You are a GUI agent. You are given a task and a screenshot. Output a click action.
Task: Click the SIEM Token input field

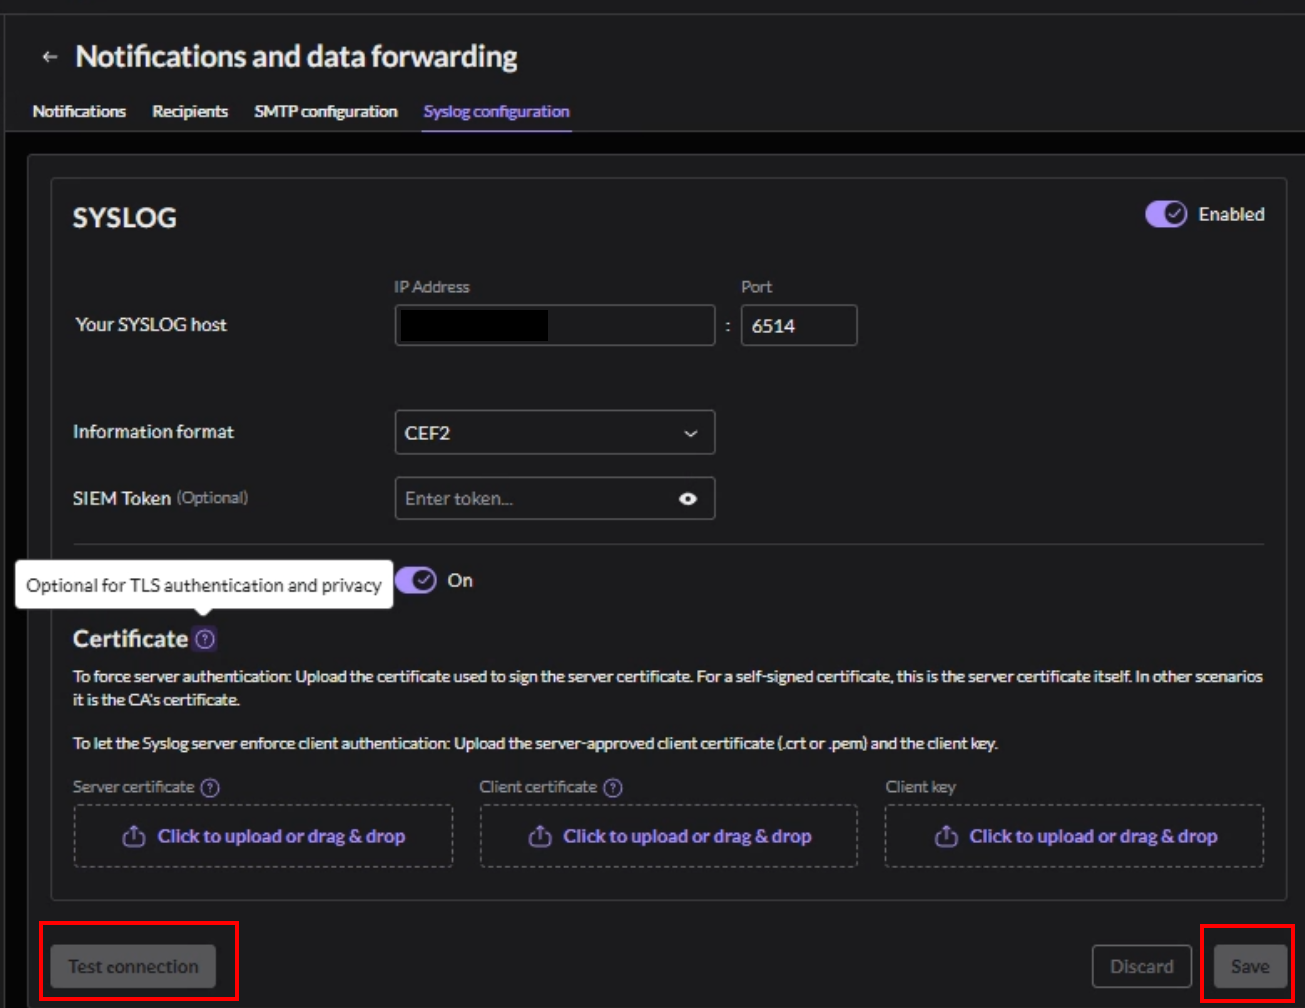535,499
